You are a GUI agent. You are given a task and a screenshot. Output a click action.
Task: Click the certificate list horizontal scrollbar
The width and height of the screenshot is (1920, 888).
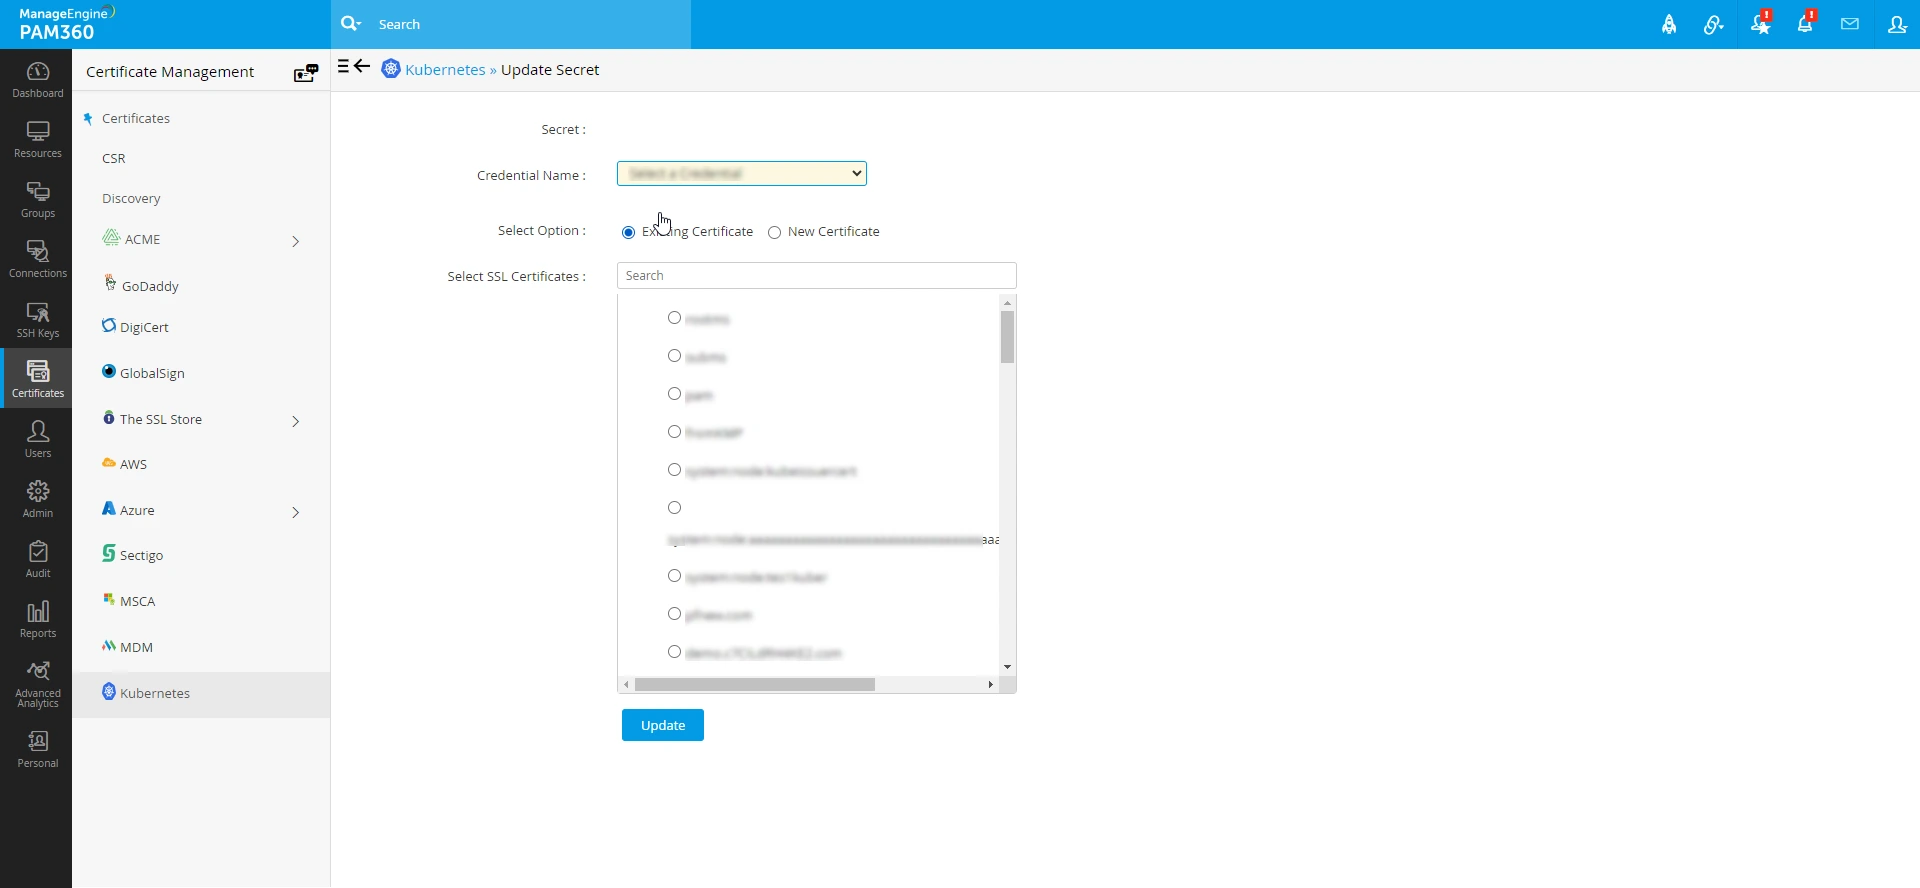[x=755, y=685]
